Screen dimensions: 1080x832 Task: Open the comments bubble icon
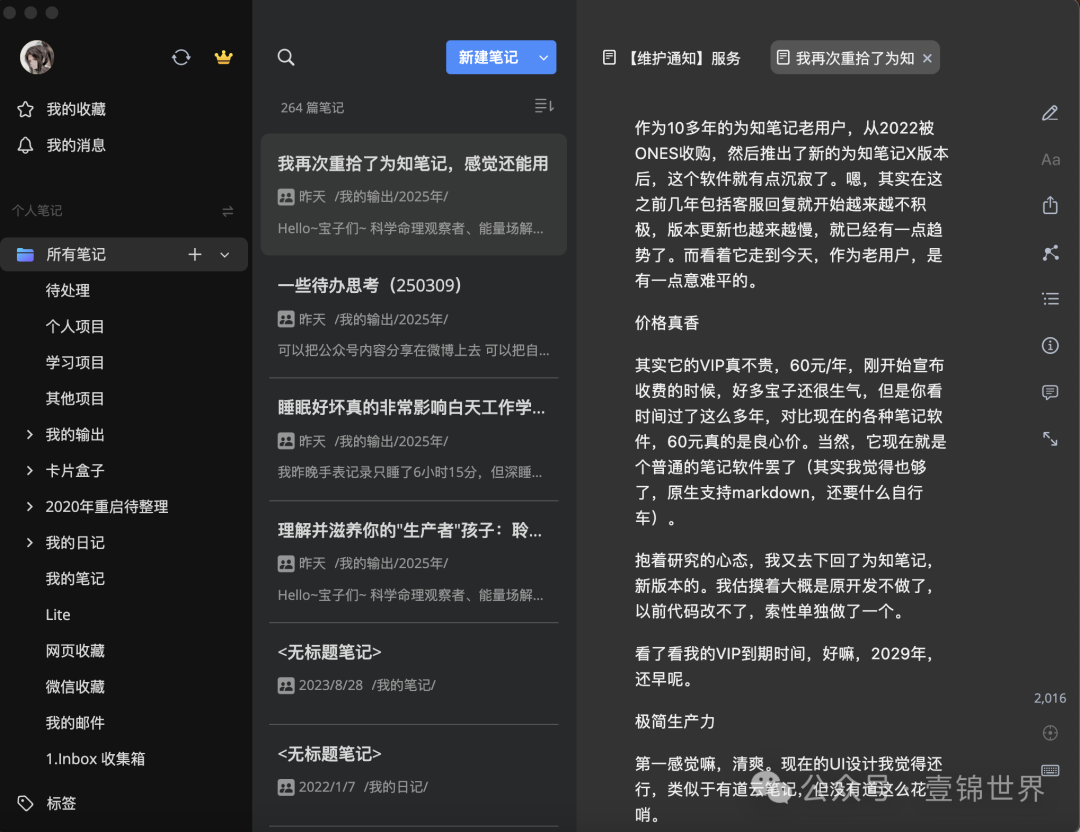coord(1050,393)
